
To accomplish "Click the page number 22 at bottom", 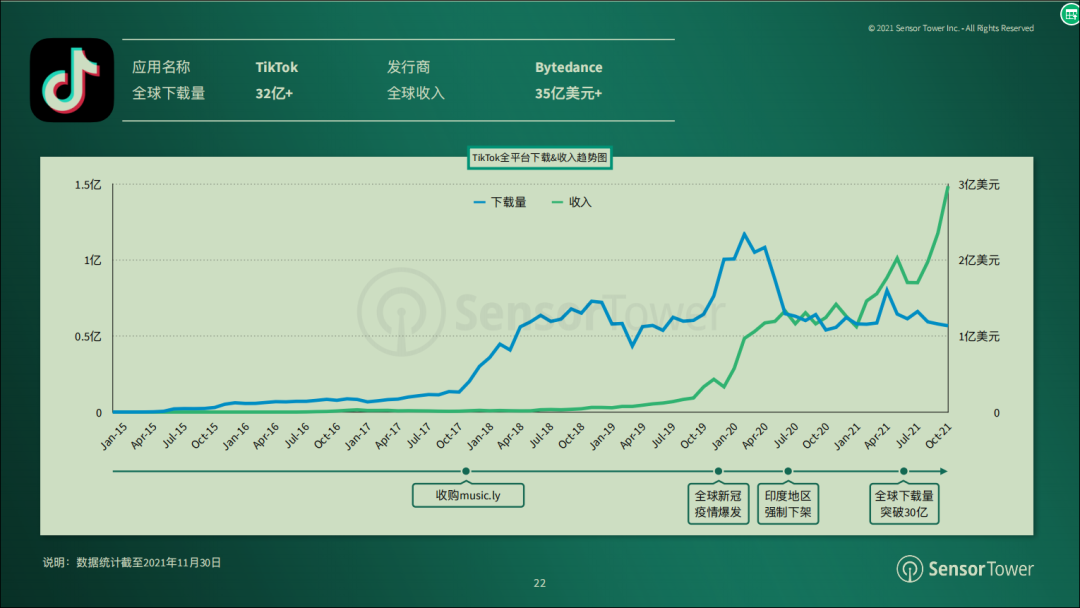I will [540, 583].
